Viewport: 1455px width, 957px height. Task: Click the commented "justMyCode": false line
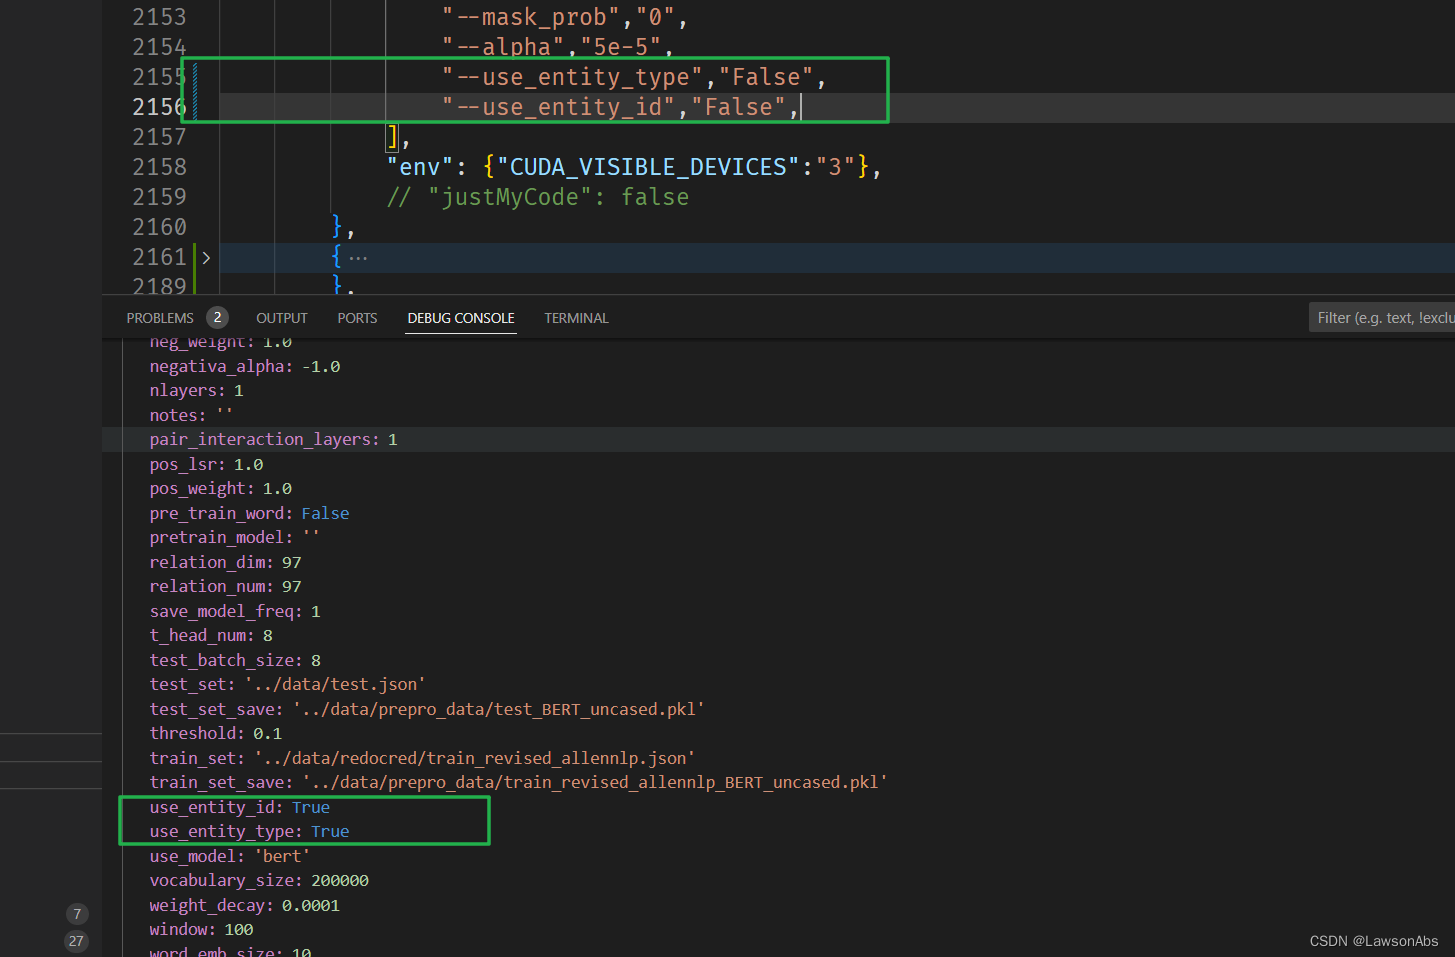(x=538, y=197)
